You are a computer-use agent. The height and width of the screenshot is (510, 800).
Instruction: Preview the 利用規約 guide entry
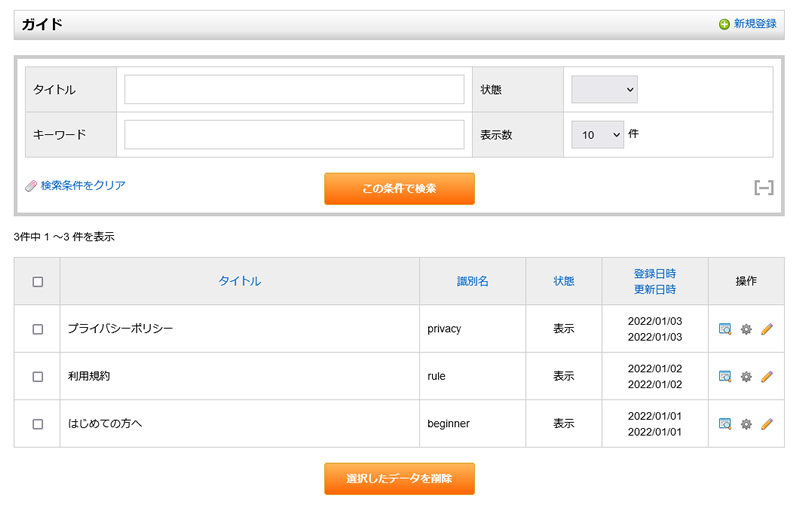[725, 377]
